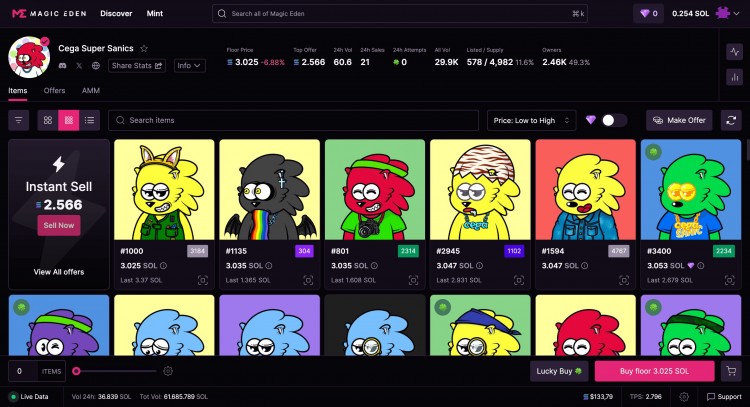The image size is (750, 407).
Task: Switch to the AMM tab
Action: (91, 90)
